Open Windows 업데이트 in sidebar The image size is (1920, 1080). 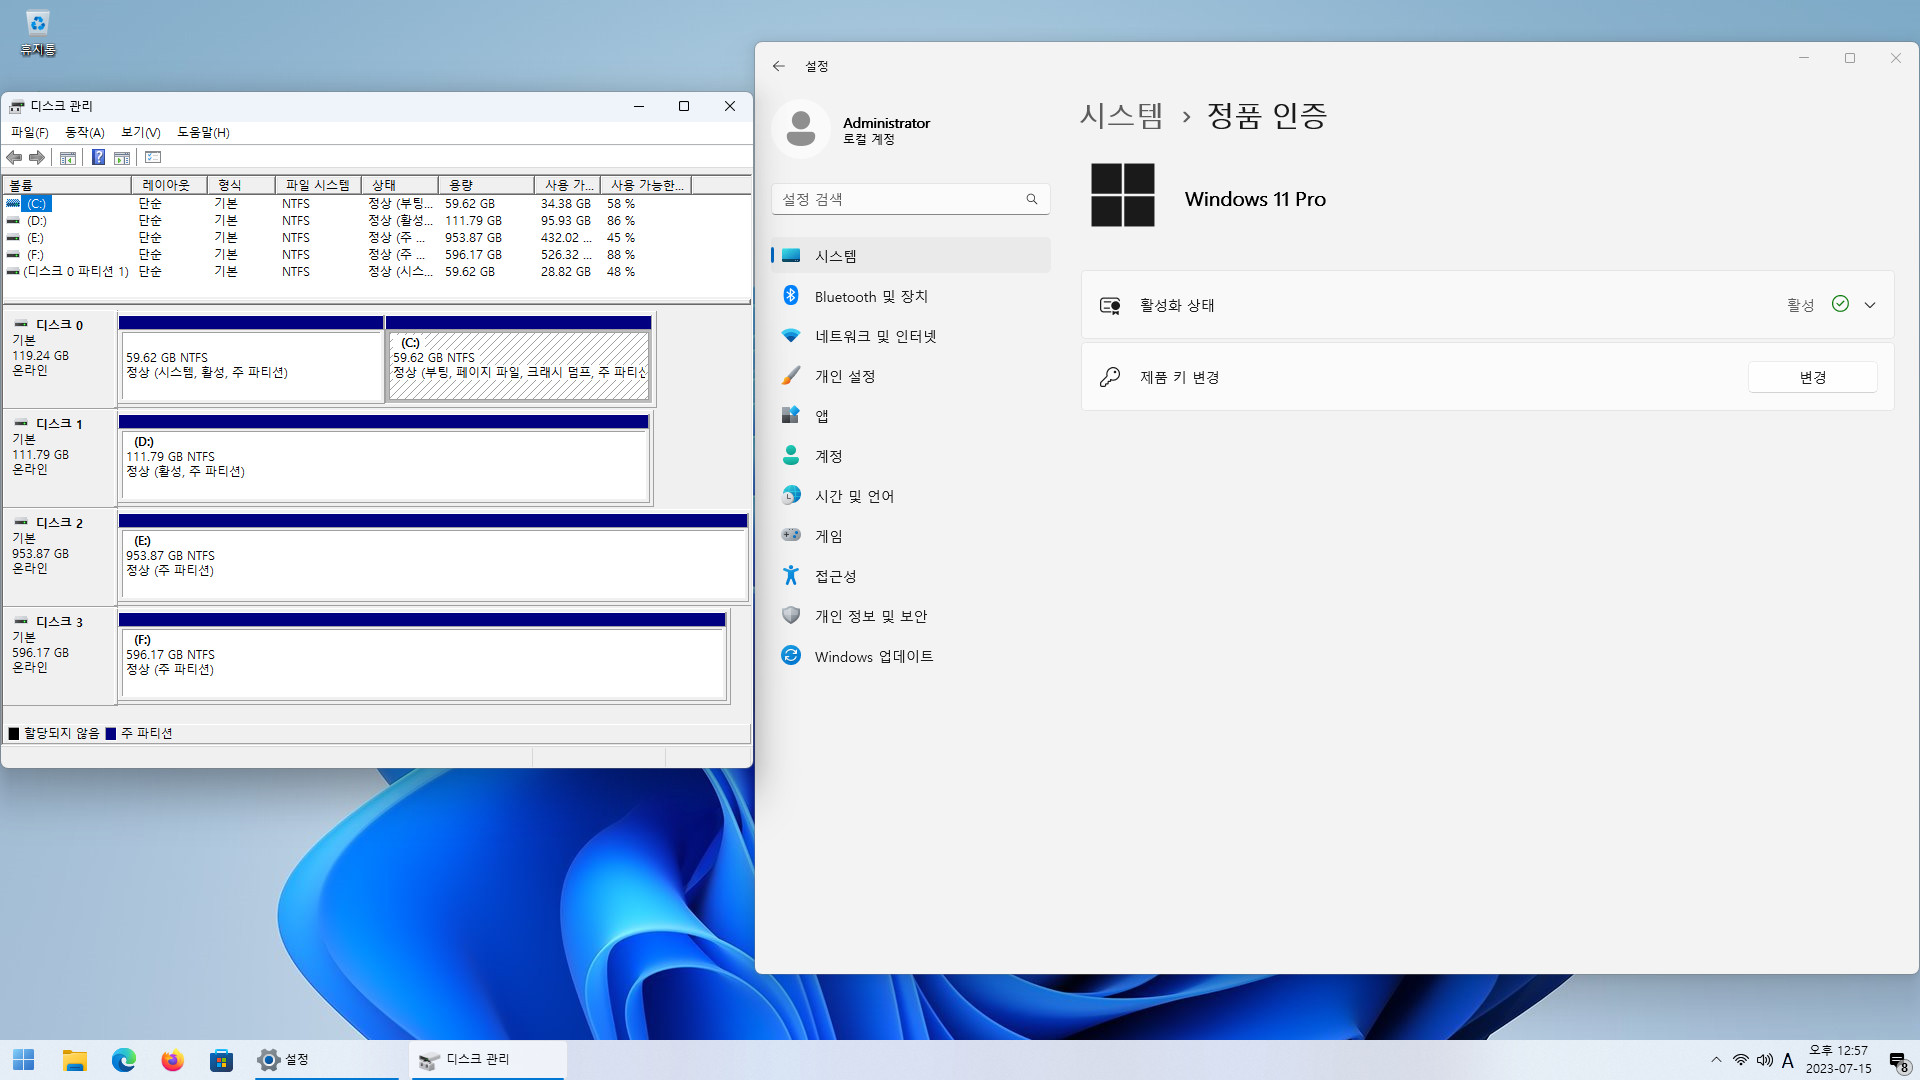[x=910, y=656]
